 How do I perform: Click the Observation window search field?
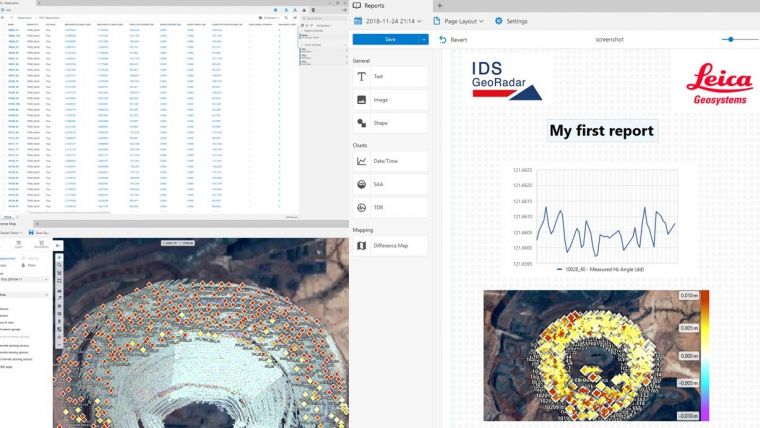point(322,18)
